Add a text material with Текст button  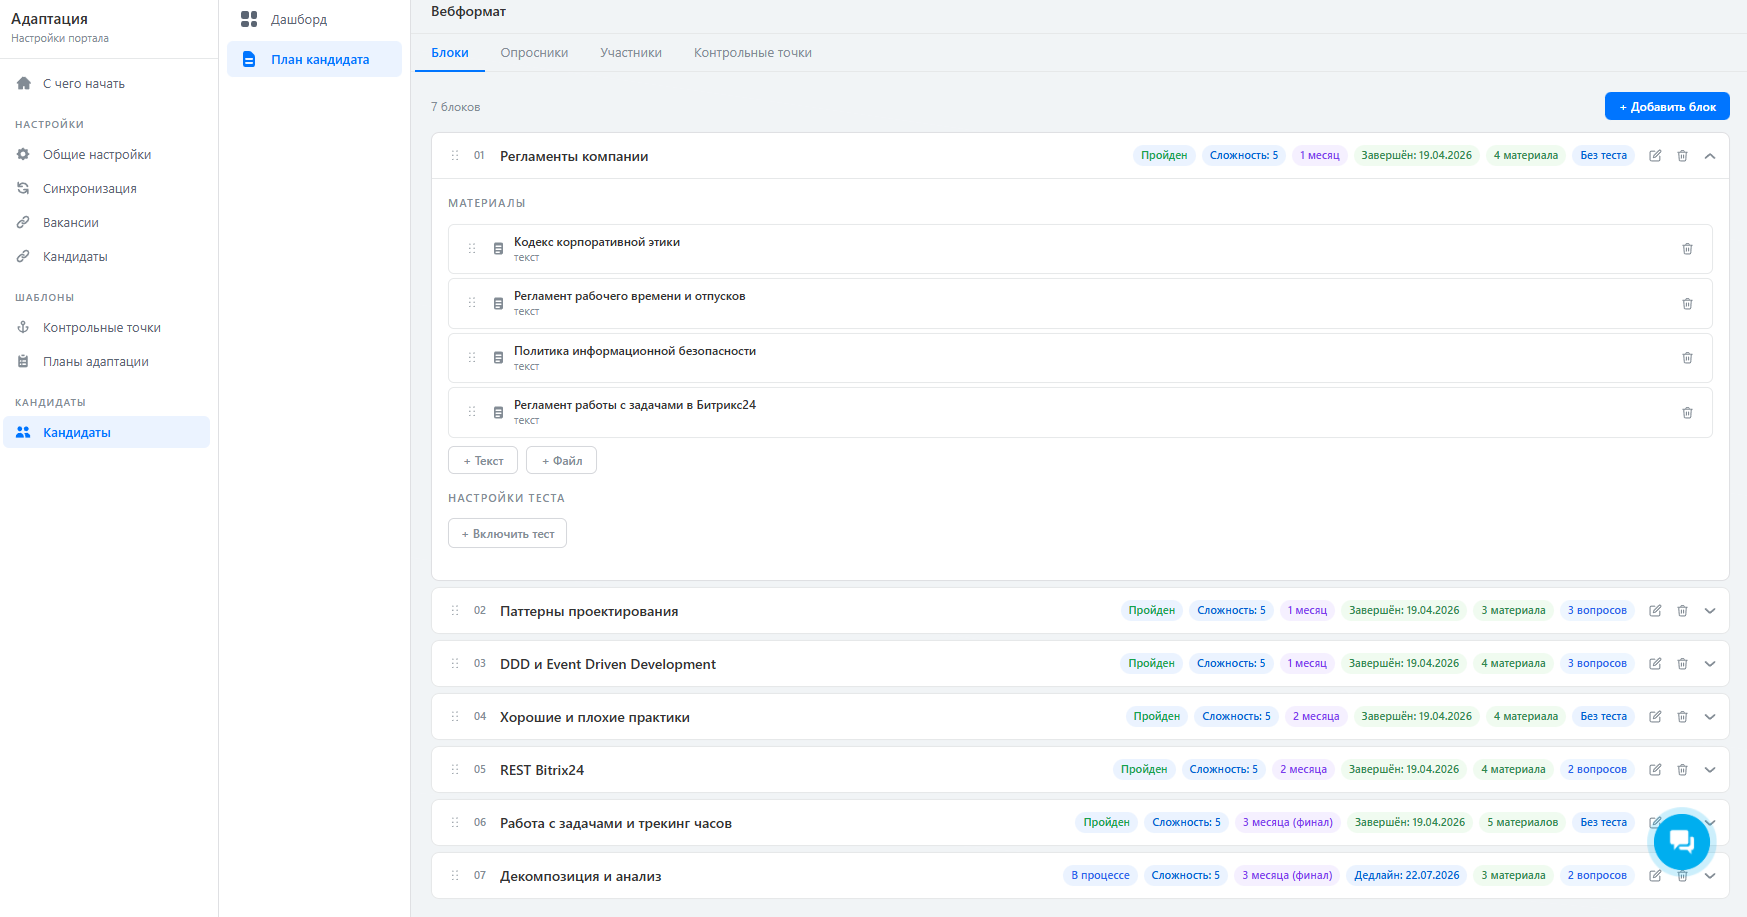(483, 461)
